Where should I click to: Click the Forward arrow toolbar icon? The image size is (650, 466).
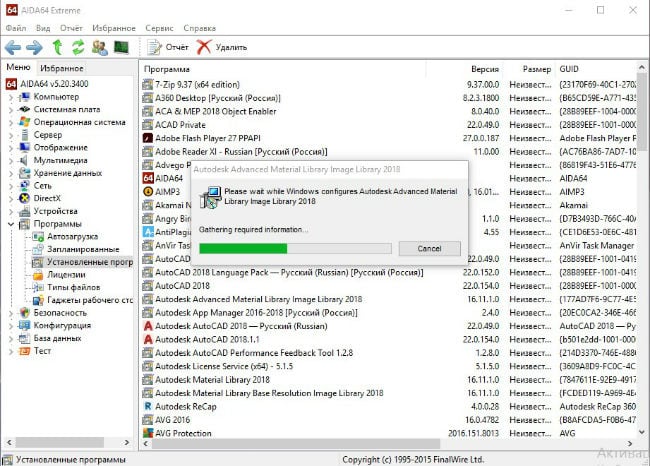point(34,48)
